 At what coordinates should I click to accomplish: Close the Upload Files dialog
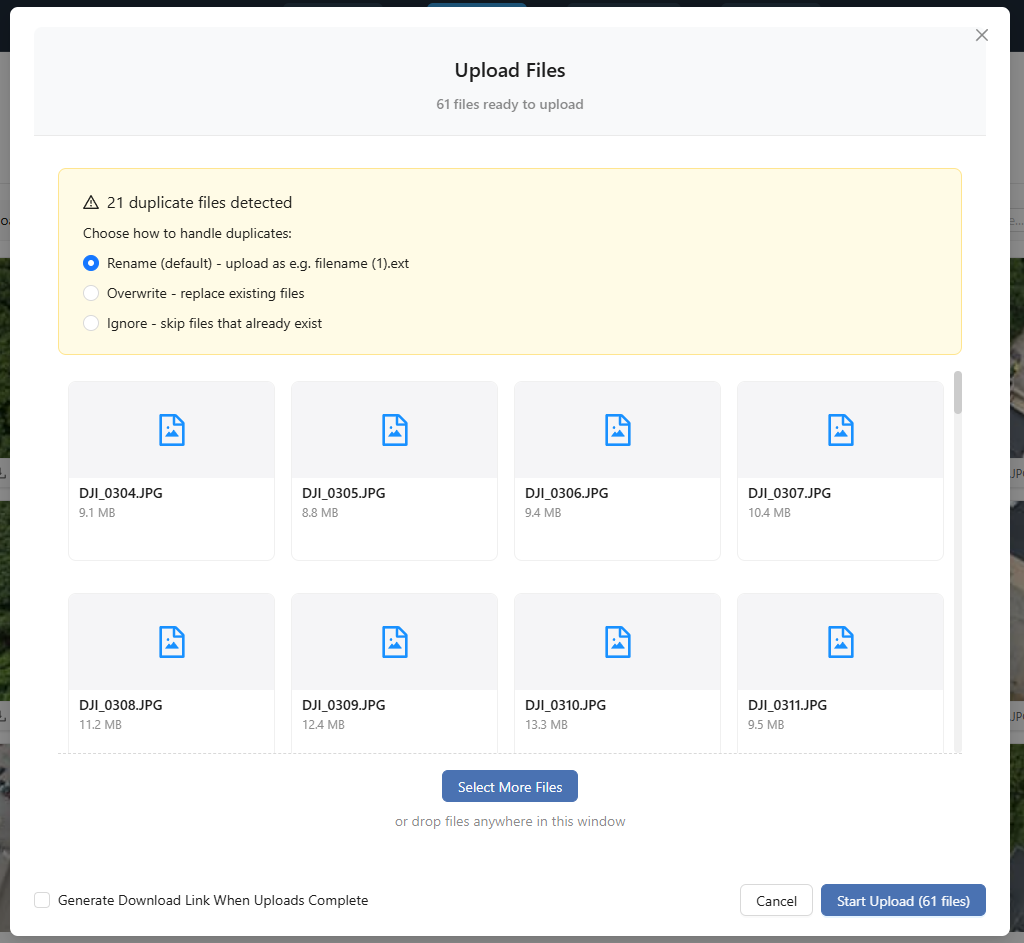tap(982, 35)
